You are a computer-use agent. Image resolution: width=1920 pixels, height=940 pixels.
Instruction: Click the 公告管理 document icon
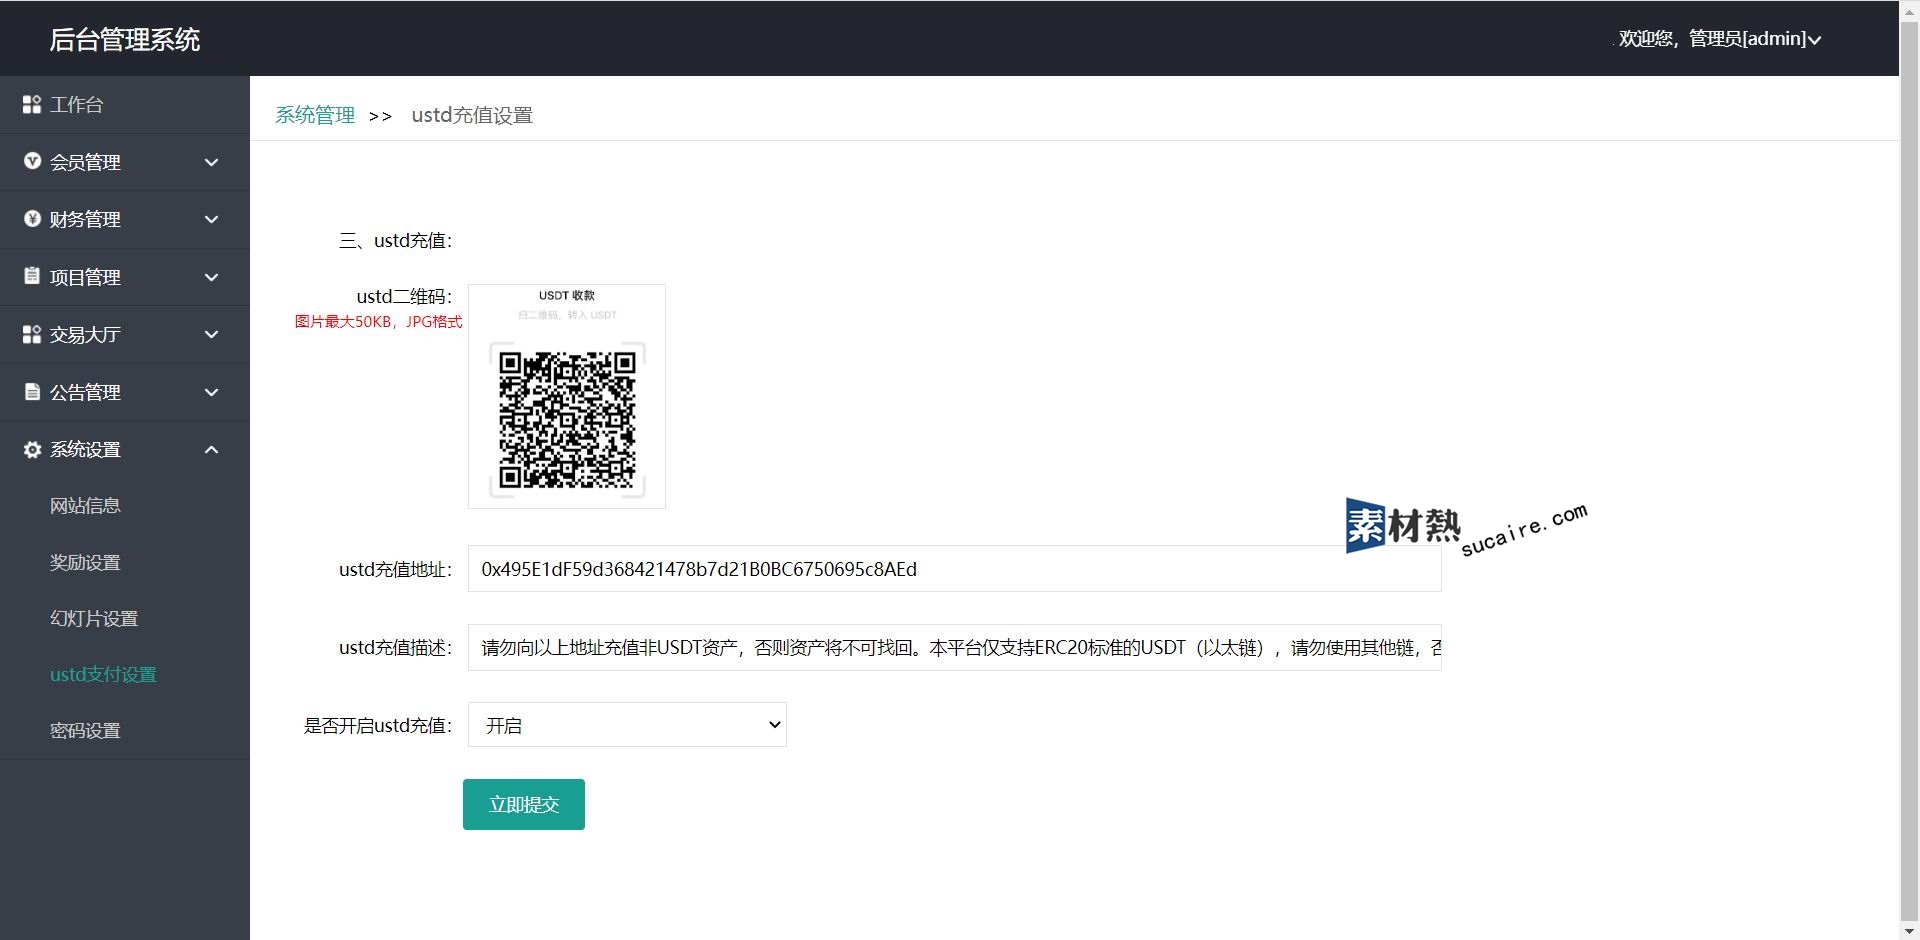tap(32, 391)
